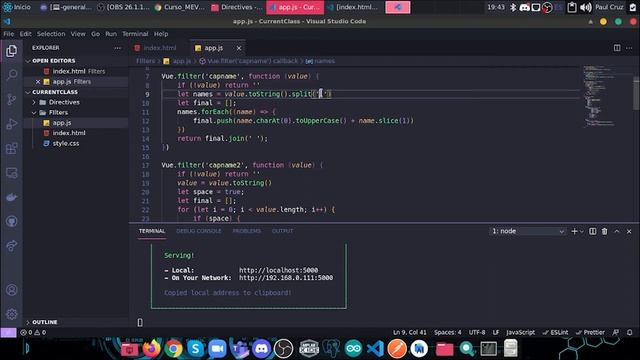Show notifications via bell icon
The height and width of the screenshot is (360, 640).
629,333
